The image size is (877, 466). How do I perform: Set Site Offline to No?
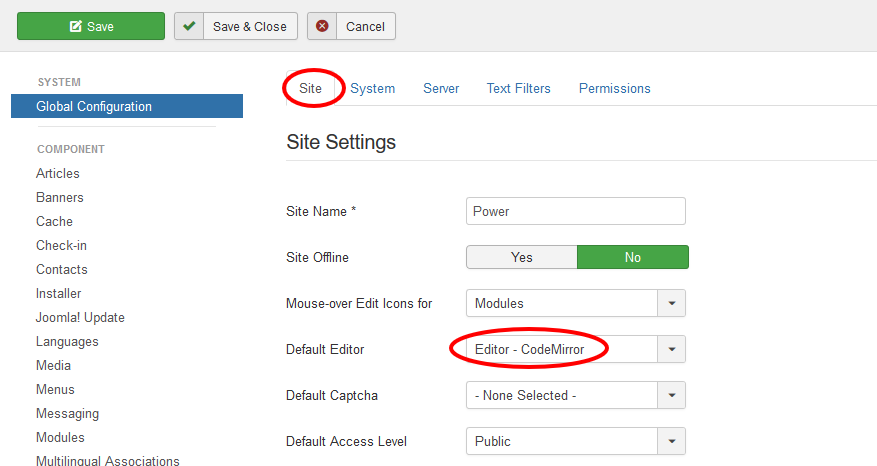click(x=632, y=257)
